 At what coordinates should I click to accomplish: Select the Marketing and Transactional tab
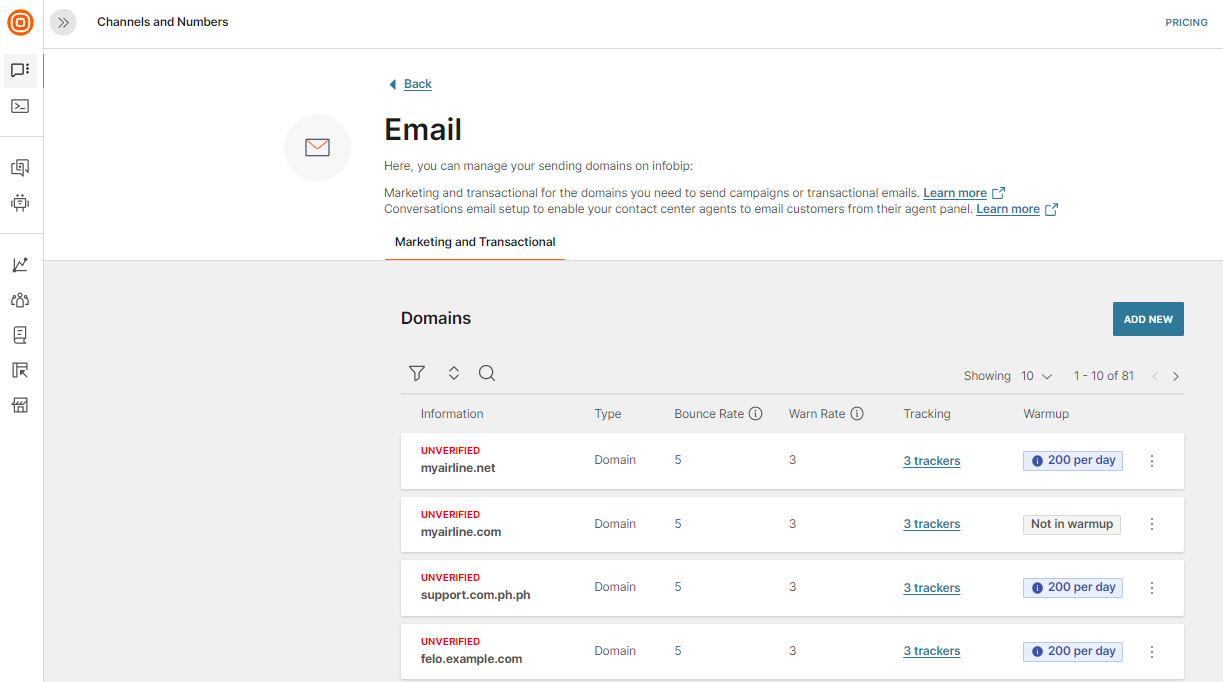[x=475, y=242]
